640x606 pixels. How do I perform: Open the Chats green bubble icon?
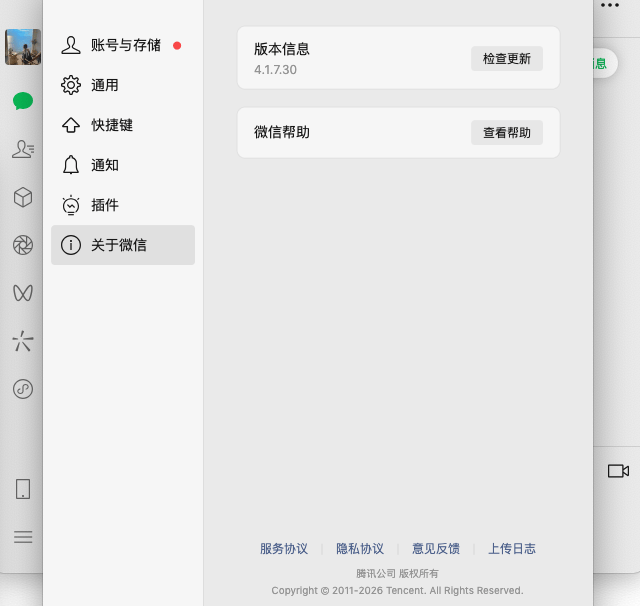click(x=22, y=101)
